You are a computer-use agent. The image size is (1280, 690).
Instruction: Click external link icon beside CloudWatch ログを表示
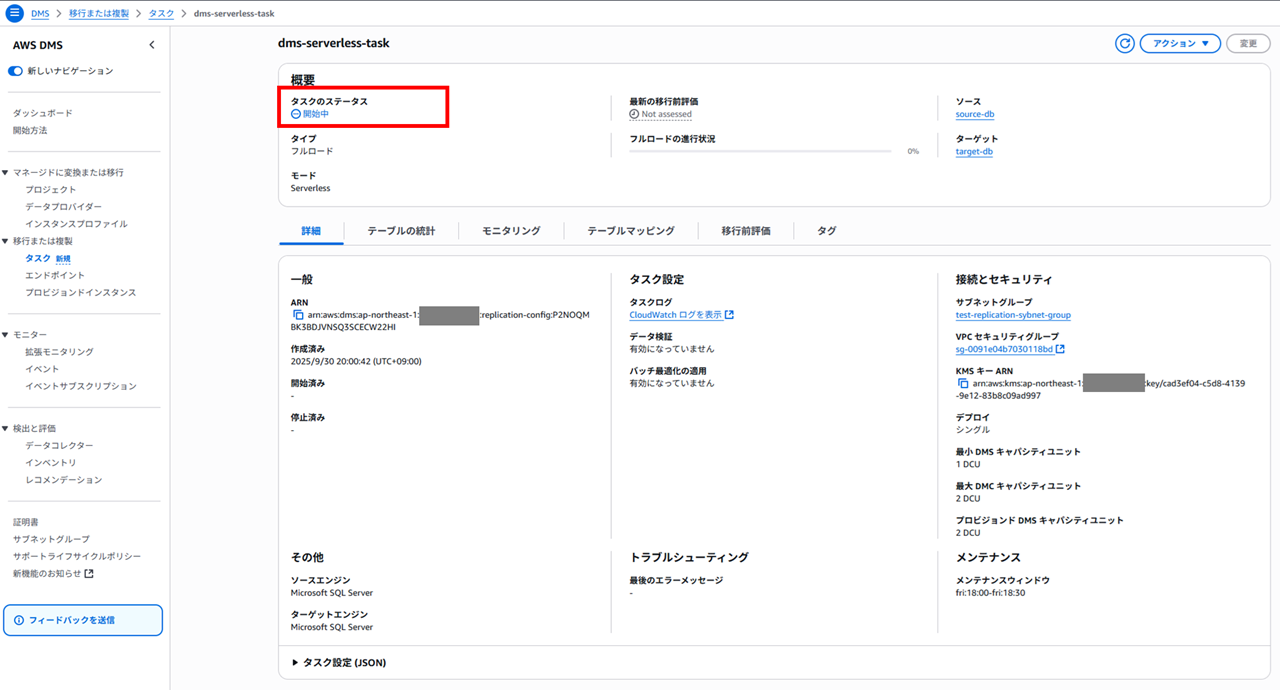(729, 315)
